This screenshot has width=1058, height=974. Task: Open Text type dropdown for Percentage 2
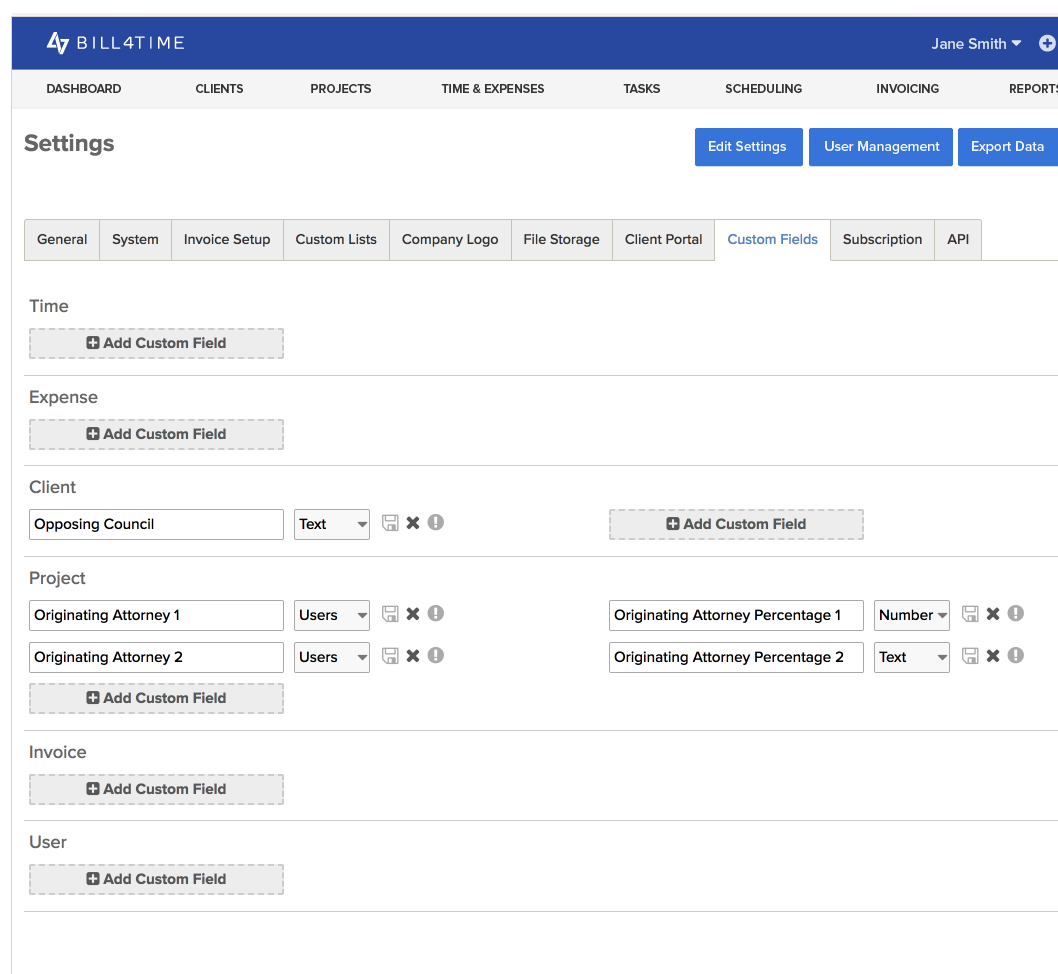click(x=912, y=657)
